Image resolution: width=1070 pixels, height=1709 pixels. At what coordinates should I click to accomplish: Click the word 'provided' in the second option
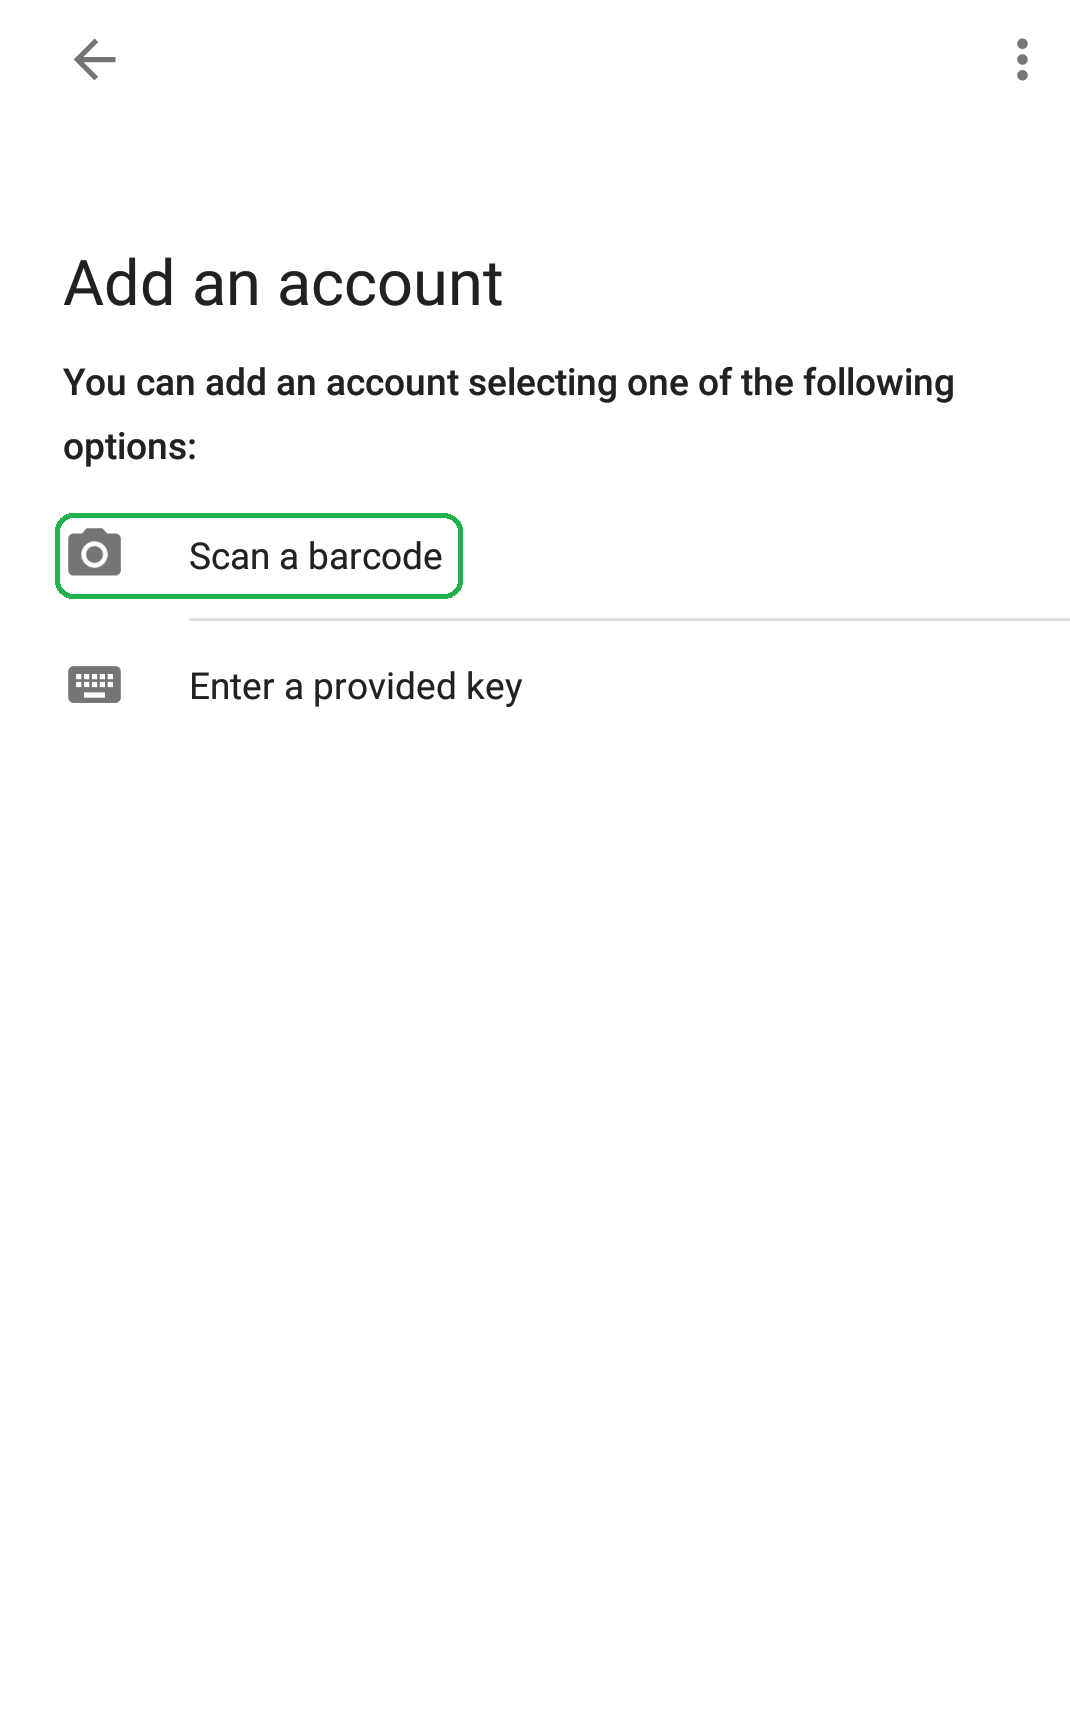click(x=384, y=687)
